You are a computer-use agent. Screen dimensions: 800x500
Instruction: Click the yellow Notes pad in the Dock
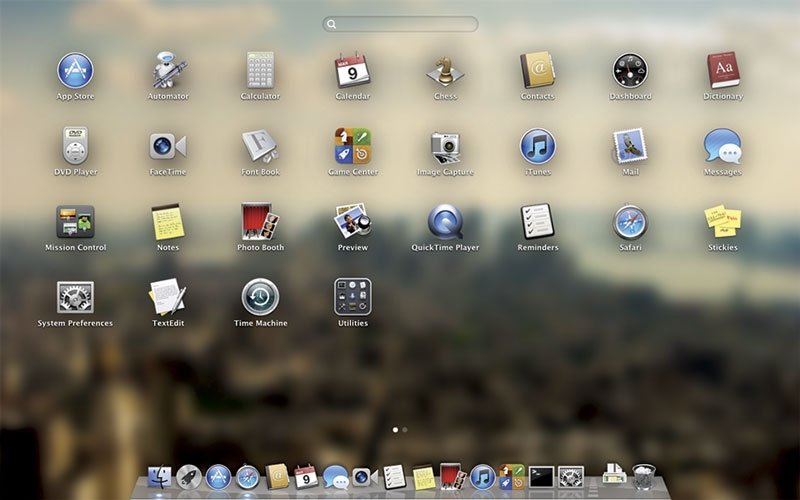[x=424, y=478]
